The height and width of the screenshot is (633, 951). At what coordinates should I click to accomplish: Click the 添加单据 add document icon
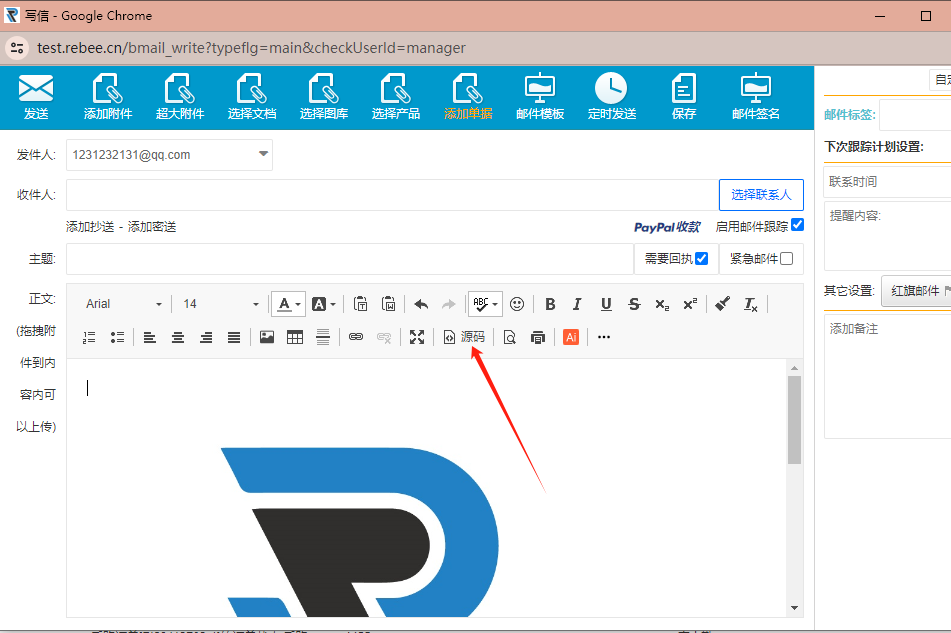click(468, 96)
